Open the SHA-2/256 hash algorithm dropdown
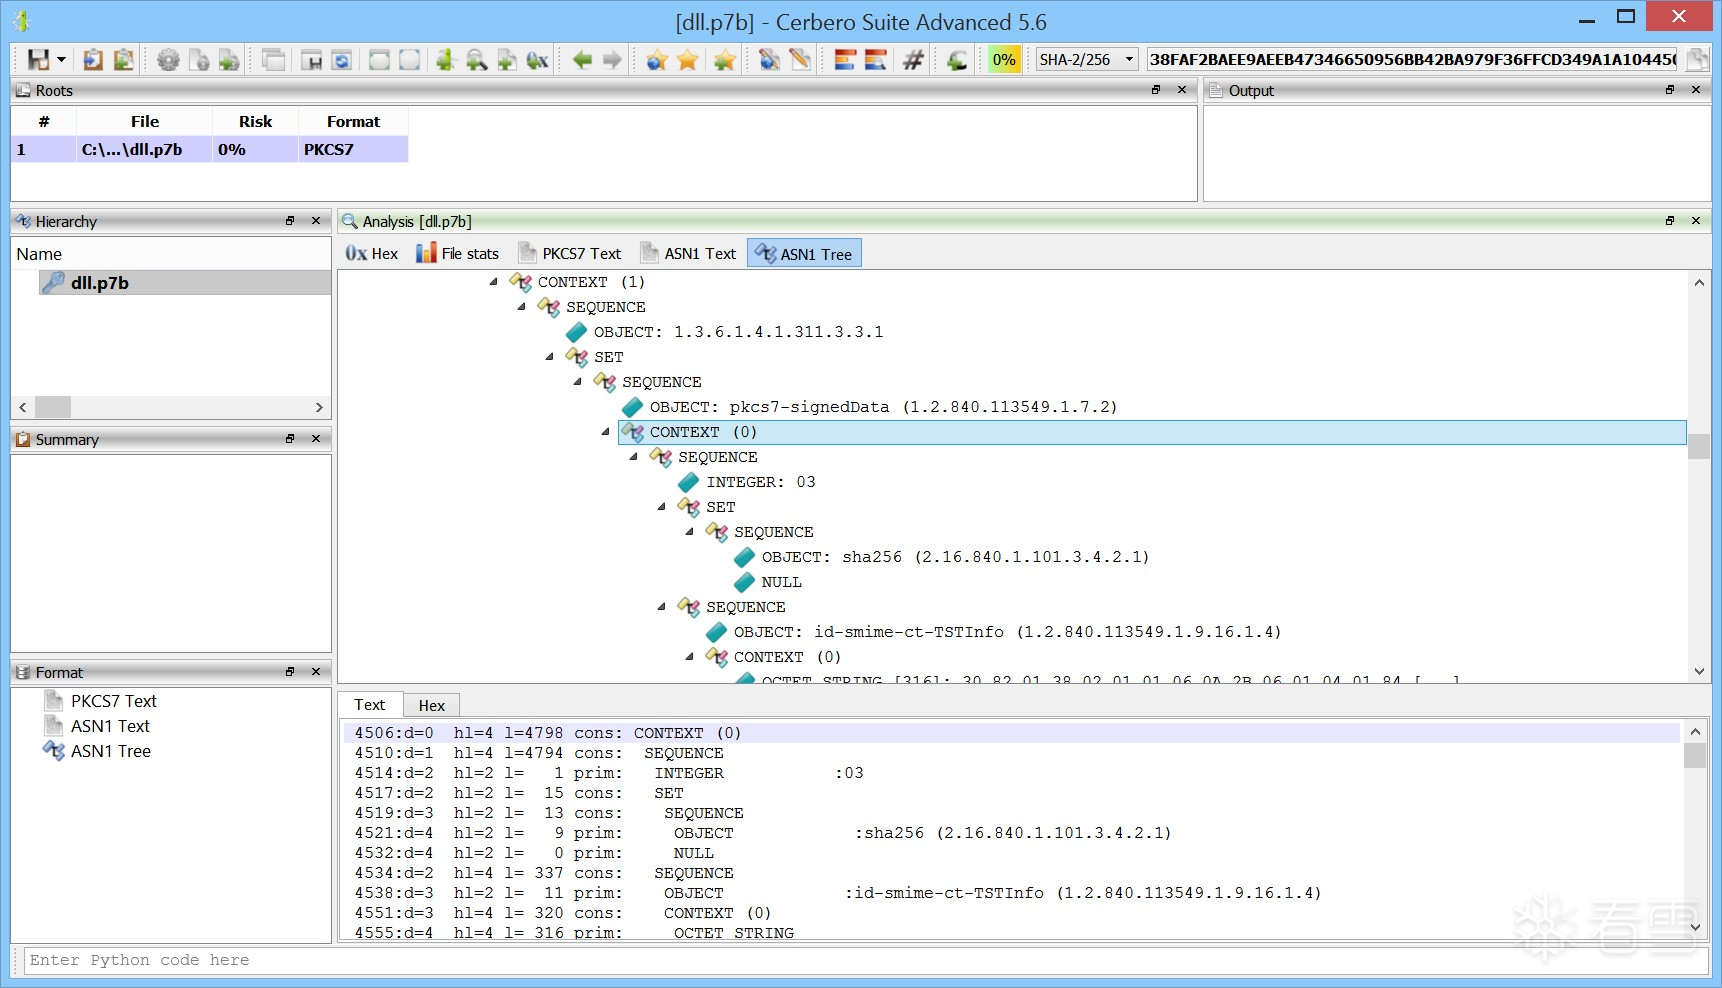The width and height of the screenshot is (1722, 988). click(x=1129, y=60)
